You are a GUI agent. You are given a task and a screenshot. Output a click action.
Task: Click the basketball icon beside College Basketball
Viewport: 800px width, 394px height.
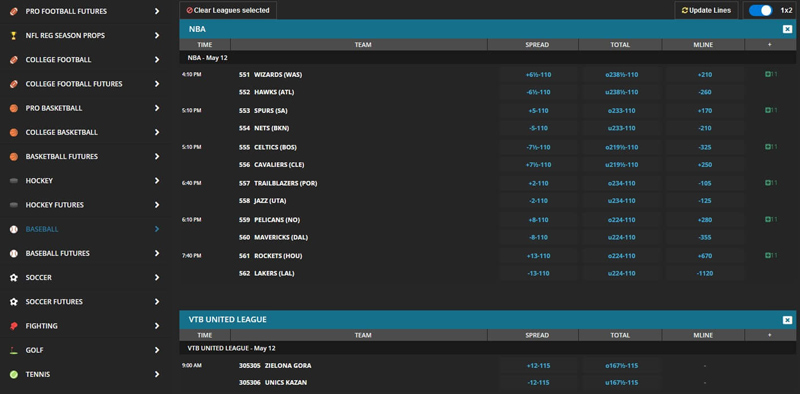[x=14, y=132]
